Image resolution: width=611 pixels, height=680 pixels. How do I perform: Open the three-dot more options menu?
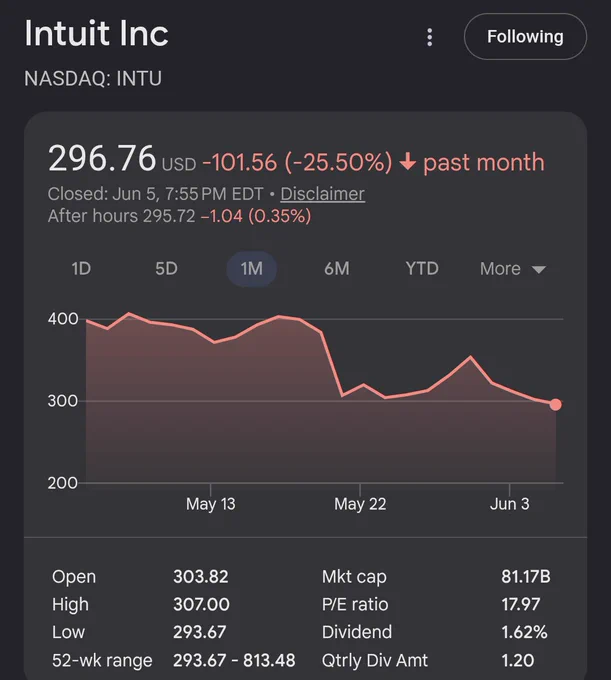[429, 37]
